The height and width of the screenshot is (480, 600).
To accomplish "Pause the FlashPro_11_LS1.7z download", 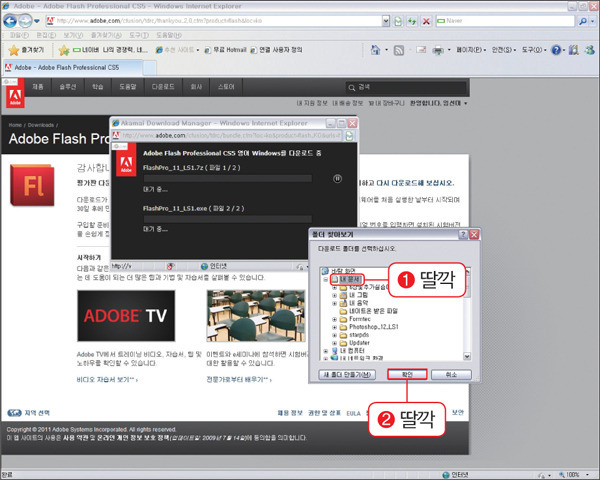I will point(337,179).
